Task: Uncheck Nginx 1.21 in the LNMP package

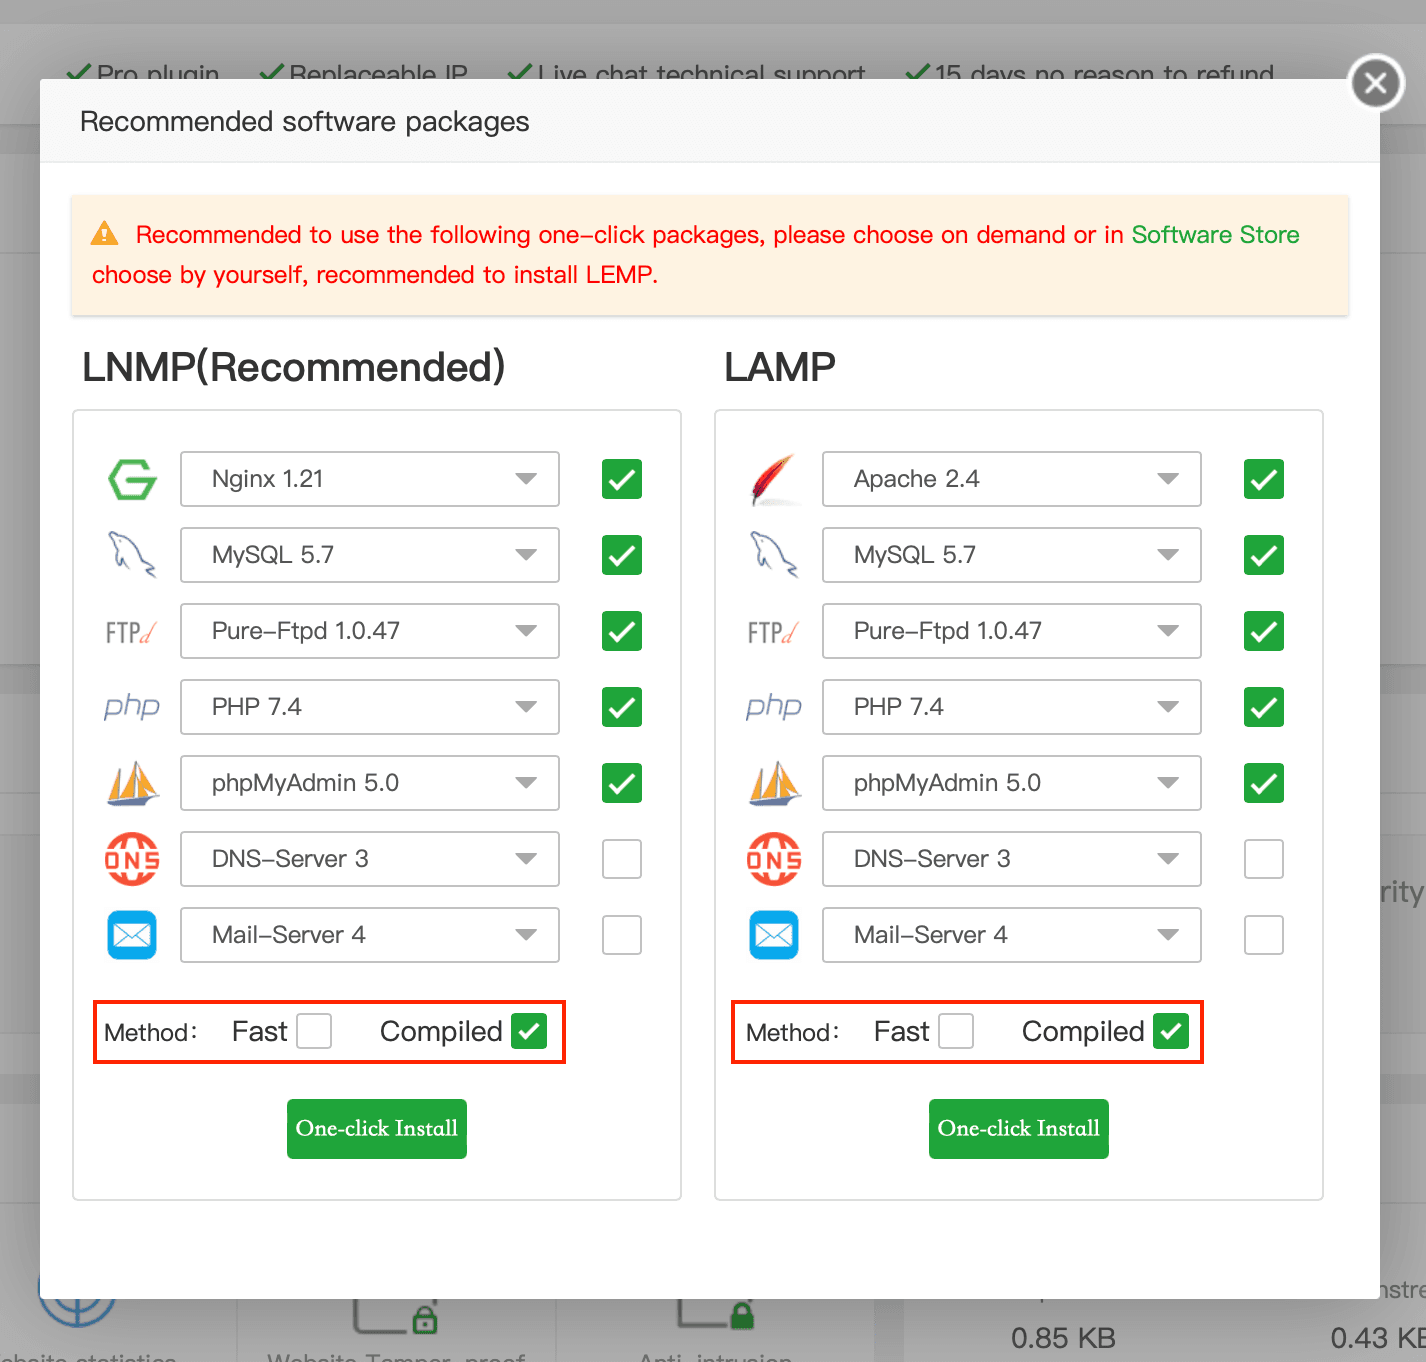Action: click(621, 479)
